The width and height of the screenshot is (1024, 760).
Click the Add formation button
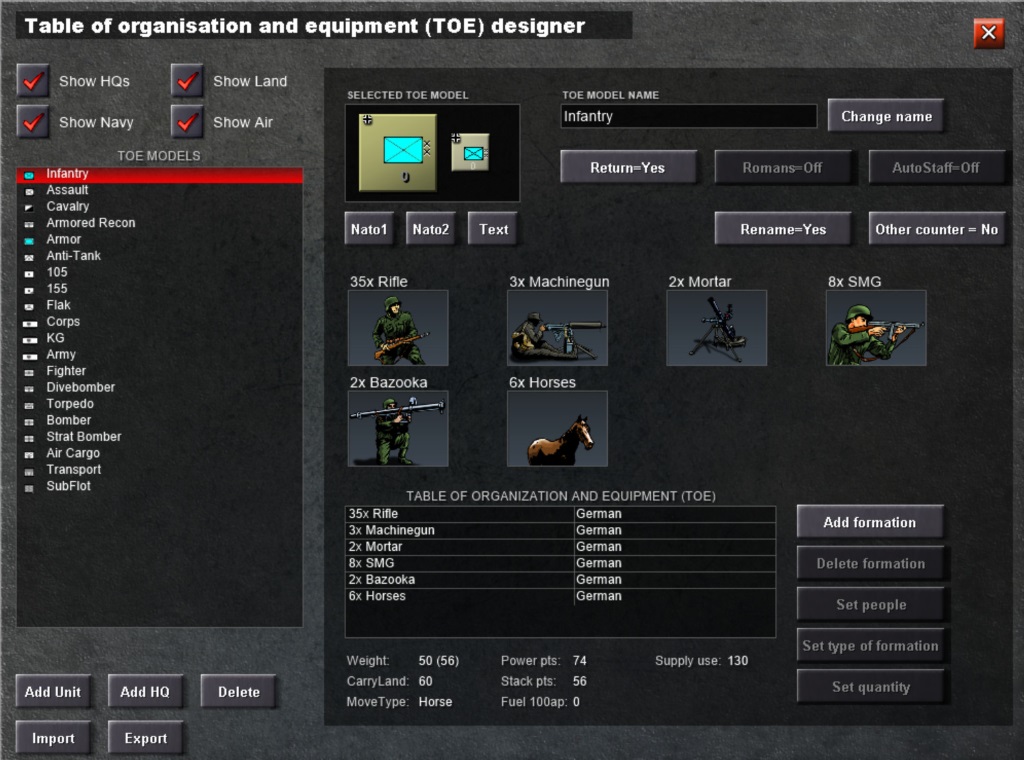point(870,522)
